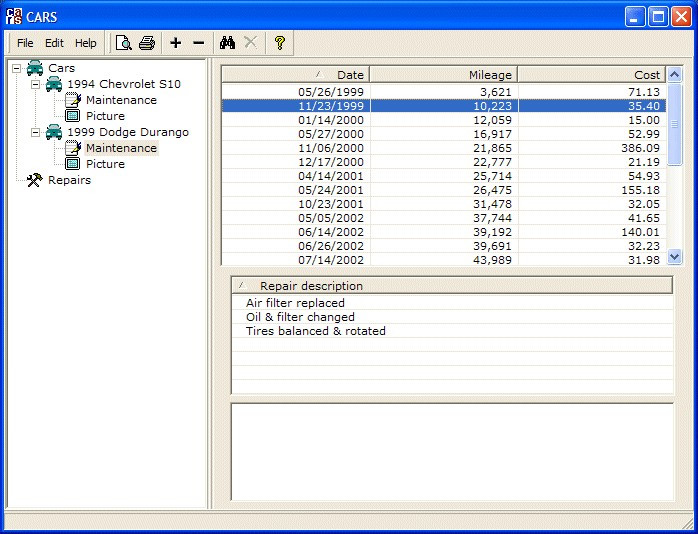
Task: Sort by the Cost column header
Action: (592, 74)
